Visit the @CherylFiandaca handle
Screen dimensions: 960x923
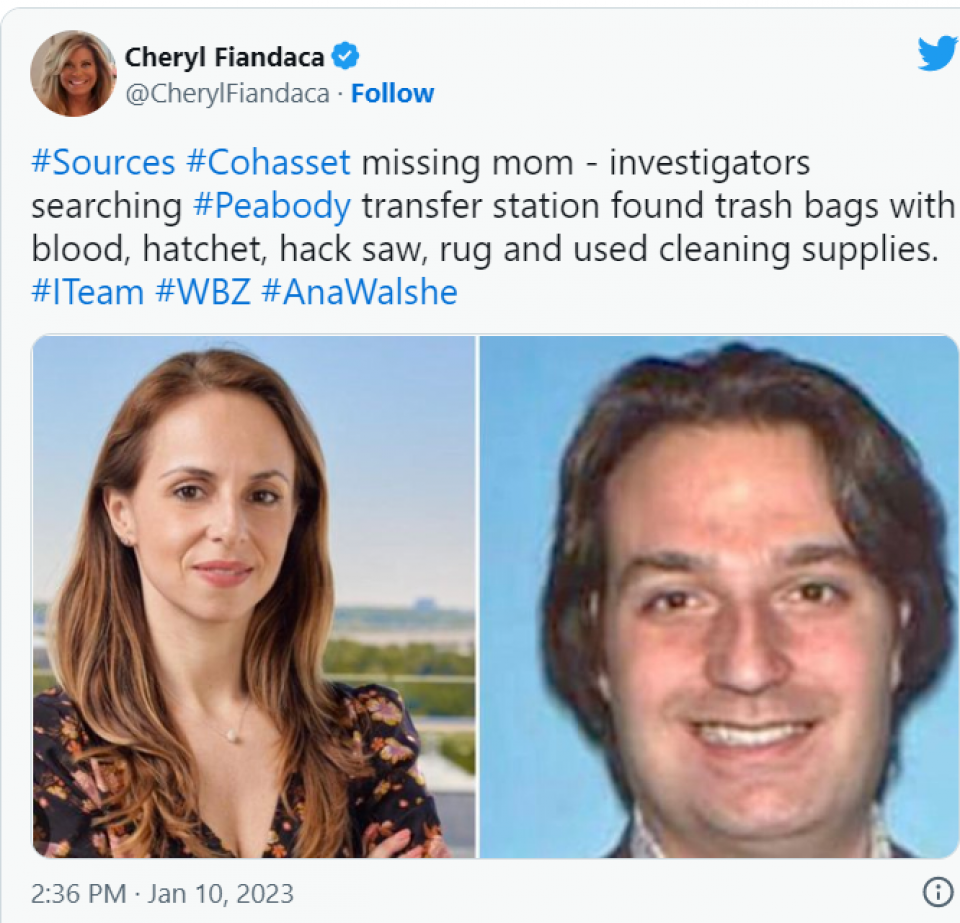(227, 94)
